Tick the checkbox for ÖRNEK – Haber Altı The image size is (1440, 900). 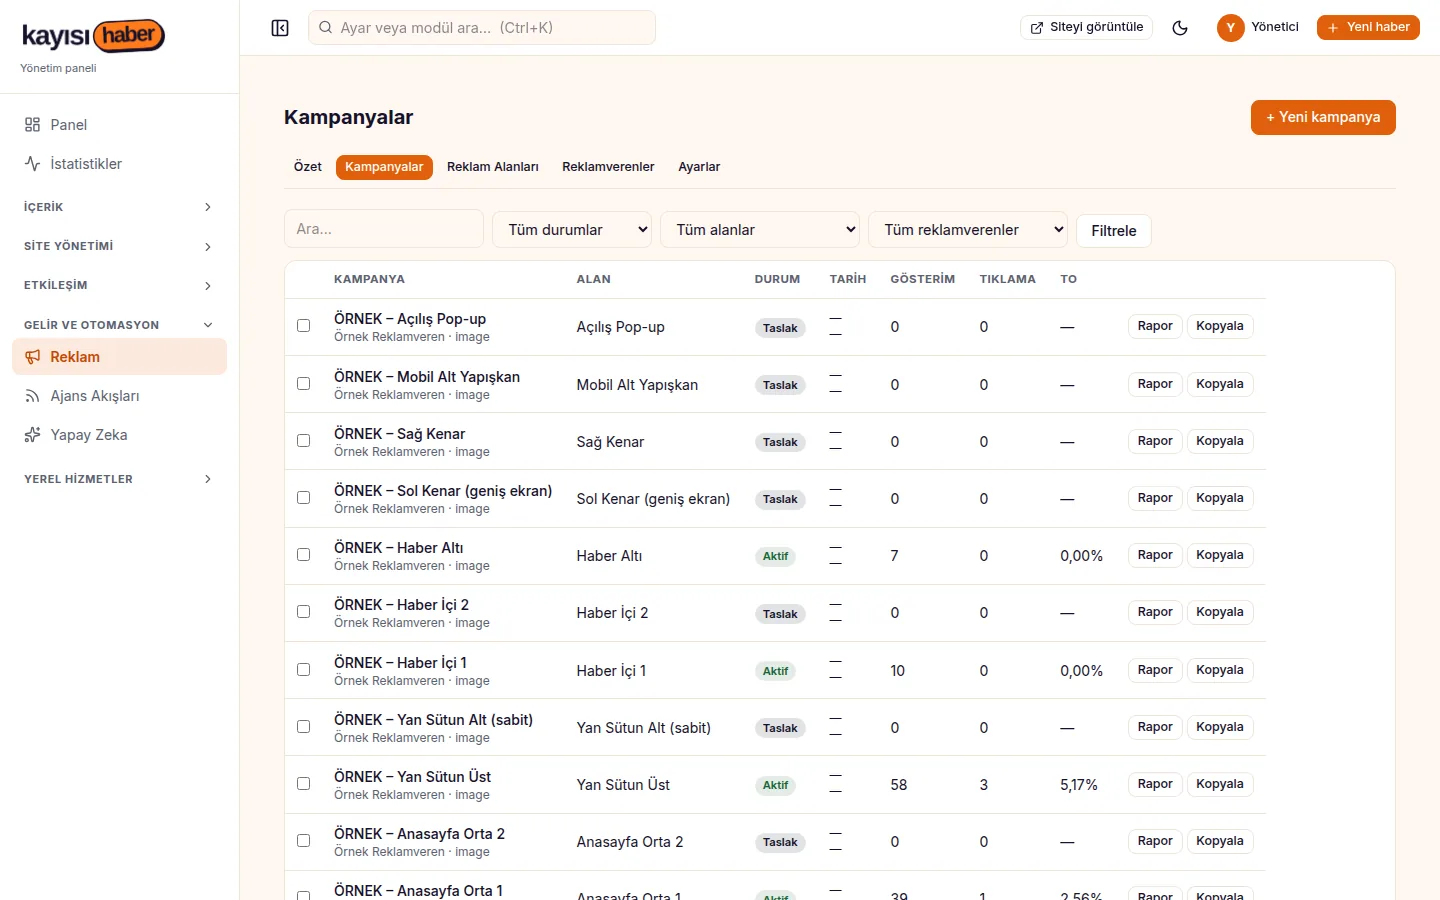click(303, 555)
